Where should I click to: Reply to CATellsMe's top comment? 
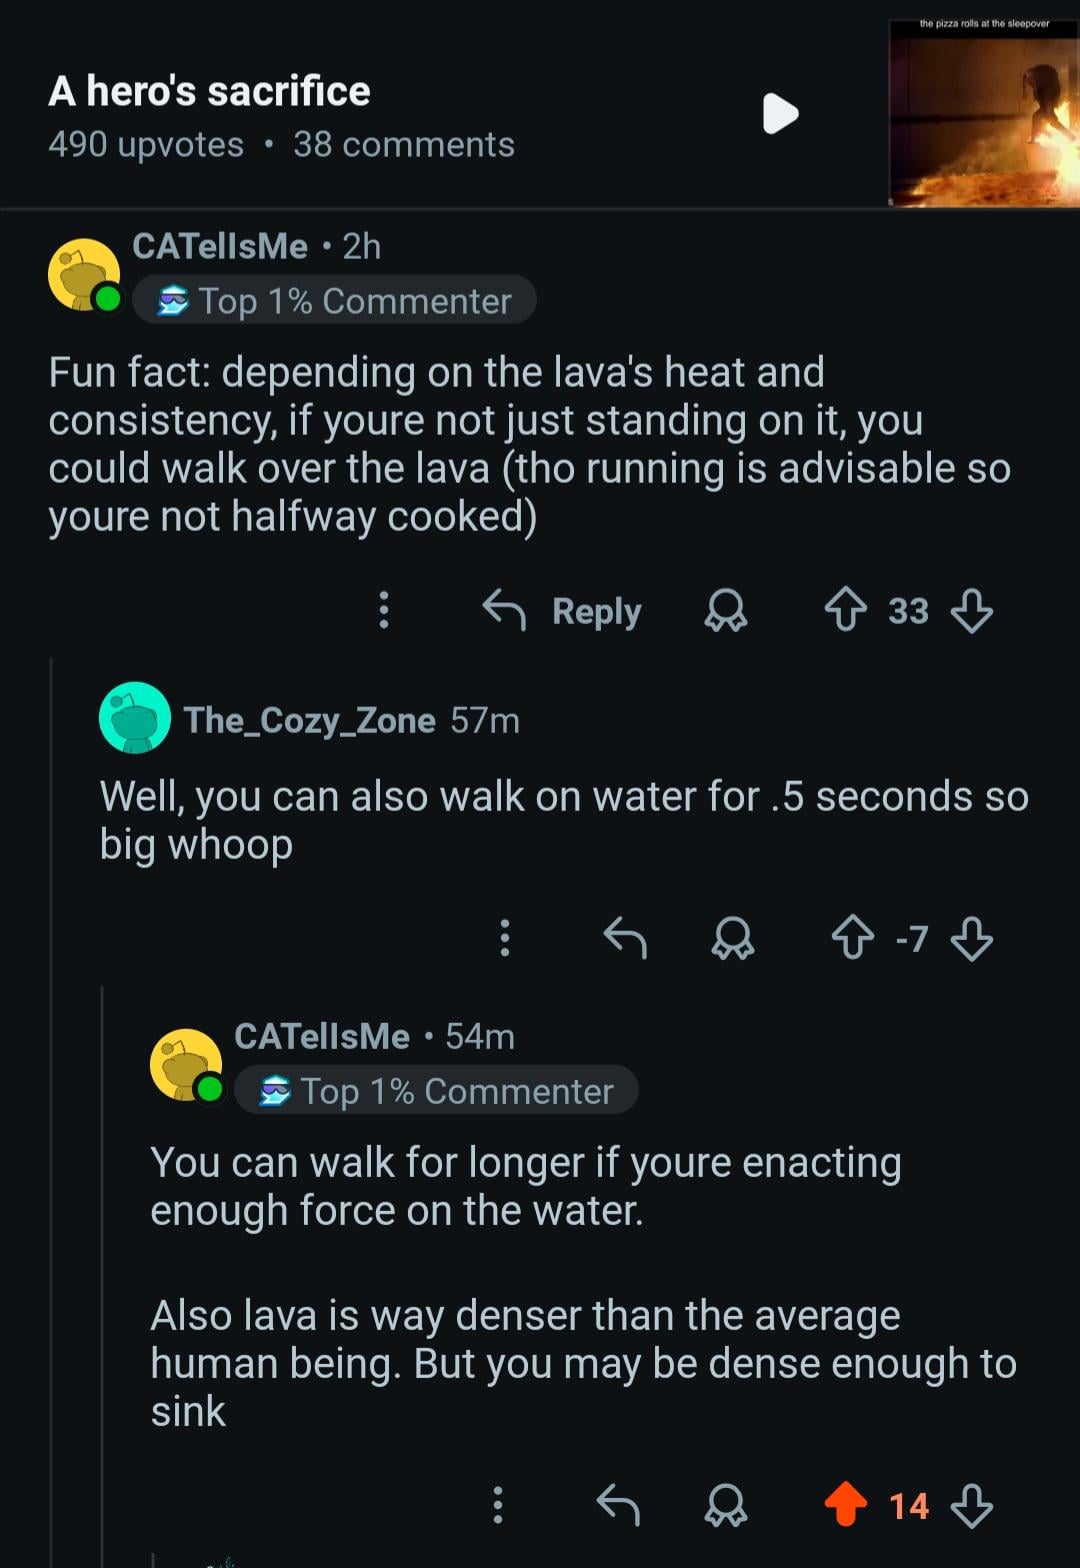(563, 610)
